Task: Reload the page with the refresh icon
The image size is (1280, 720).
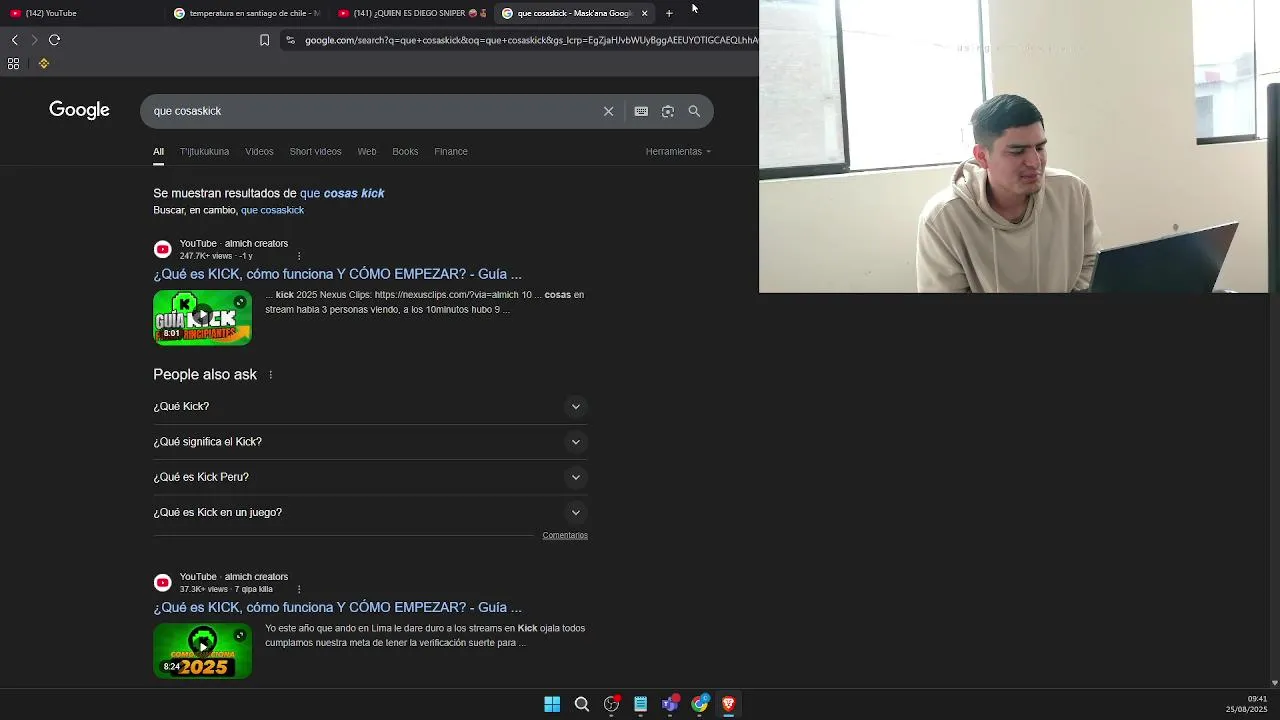Action: pos(54,40)
